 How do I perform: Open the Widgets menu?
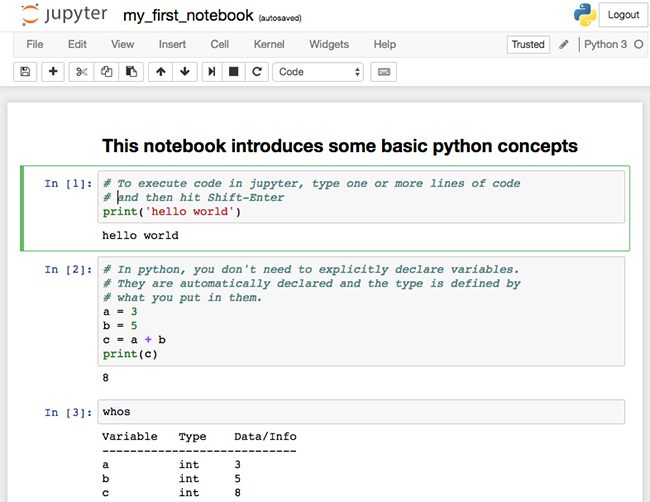[329, 44]
